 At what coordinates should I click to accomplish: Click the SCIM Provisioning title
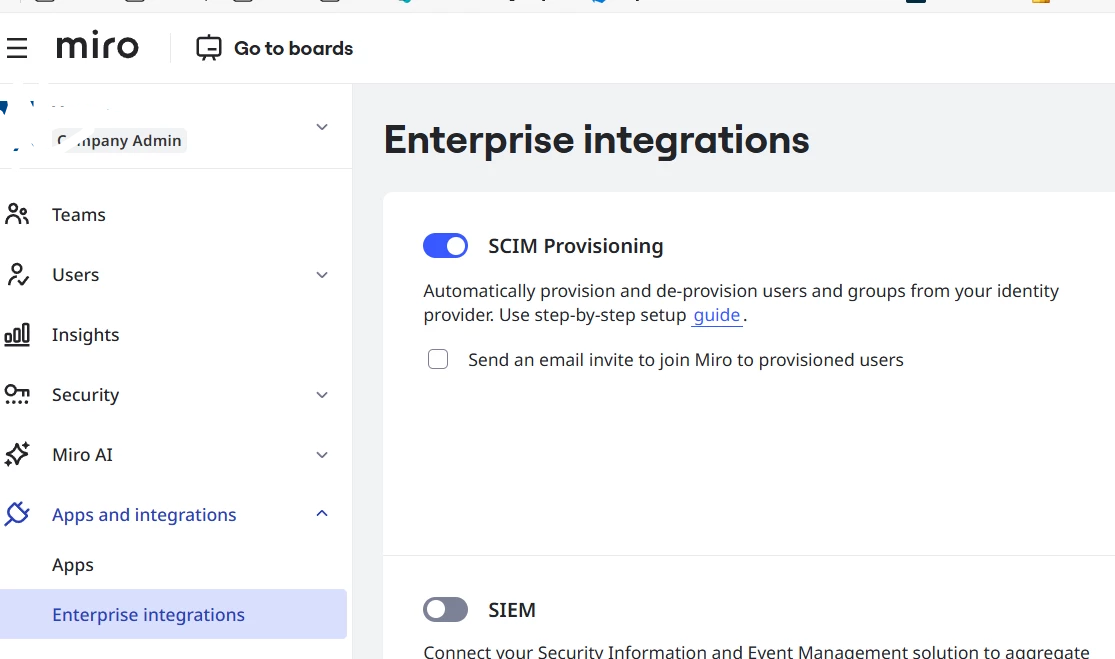click(575, 246)
